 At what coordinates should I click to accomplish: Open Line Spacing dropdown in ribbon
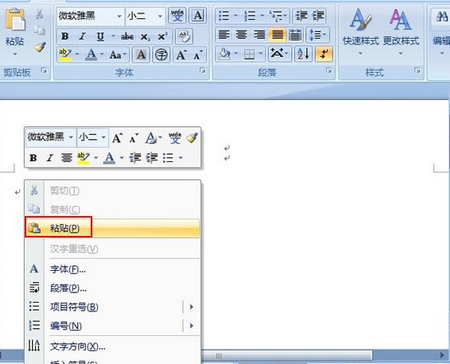318,35
